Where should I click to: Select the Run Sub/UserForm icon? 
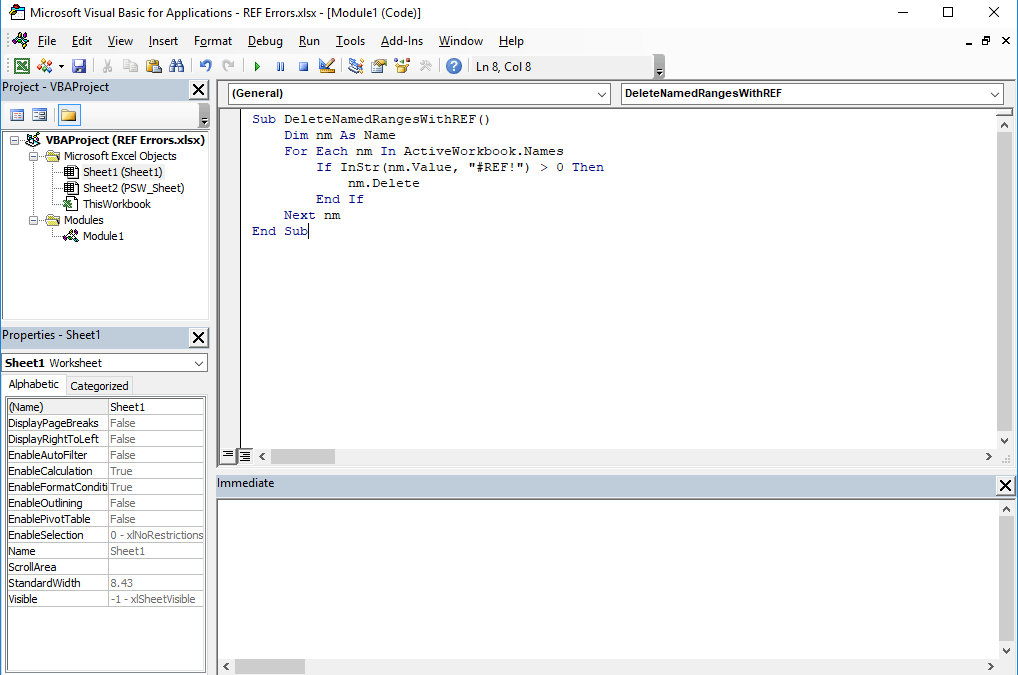tap(257, 66)
